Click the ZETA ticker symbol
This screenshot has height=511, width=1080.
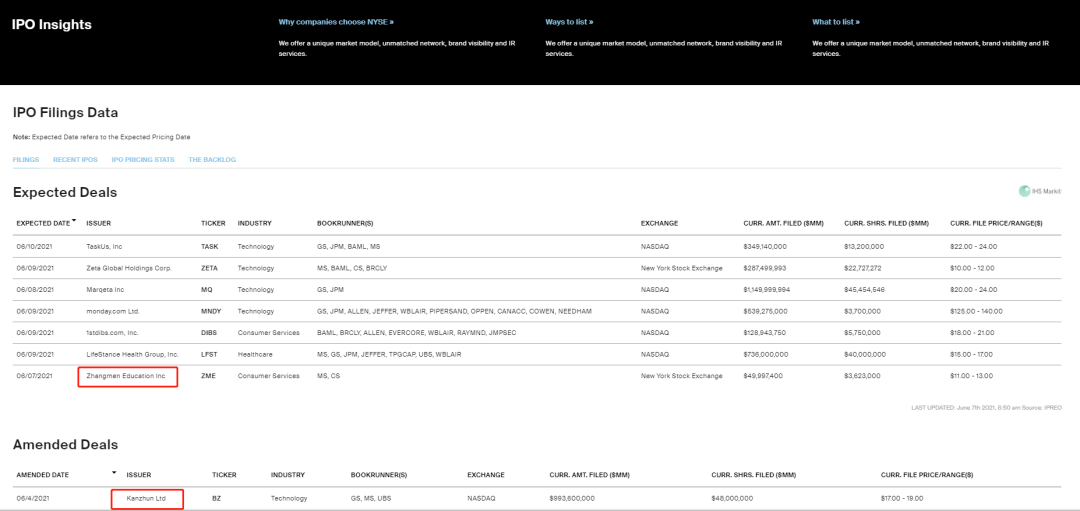(209, 268)
